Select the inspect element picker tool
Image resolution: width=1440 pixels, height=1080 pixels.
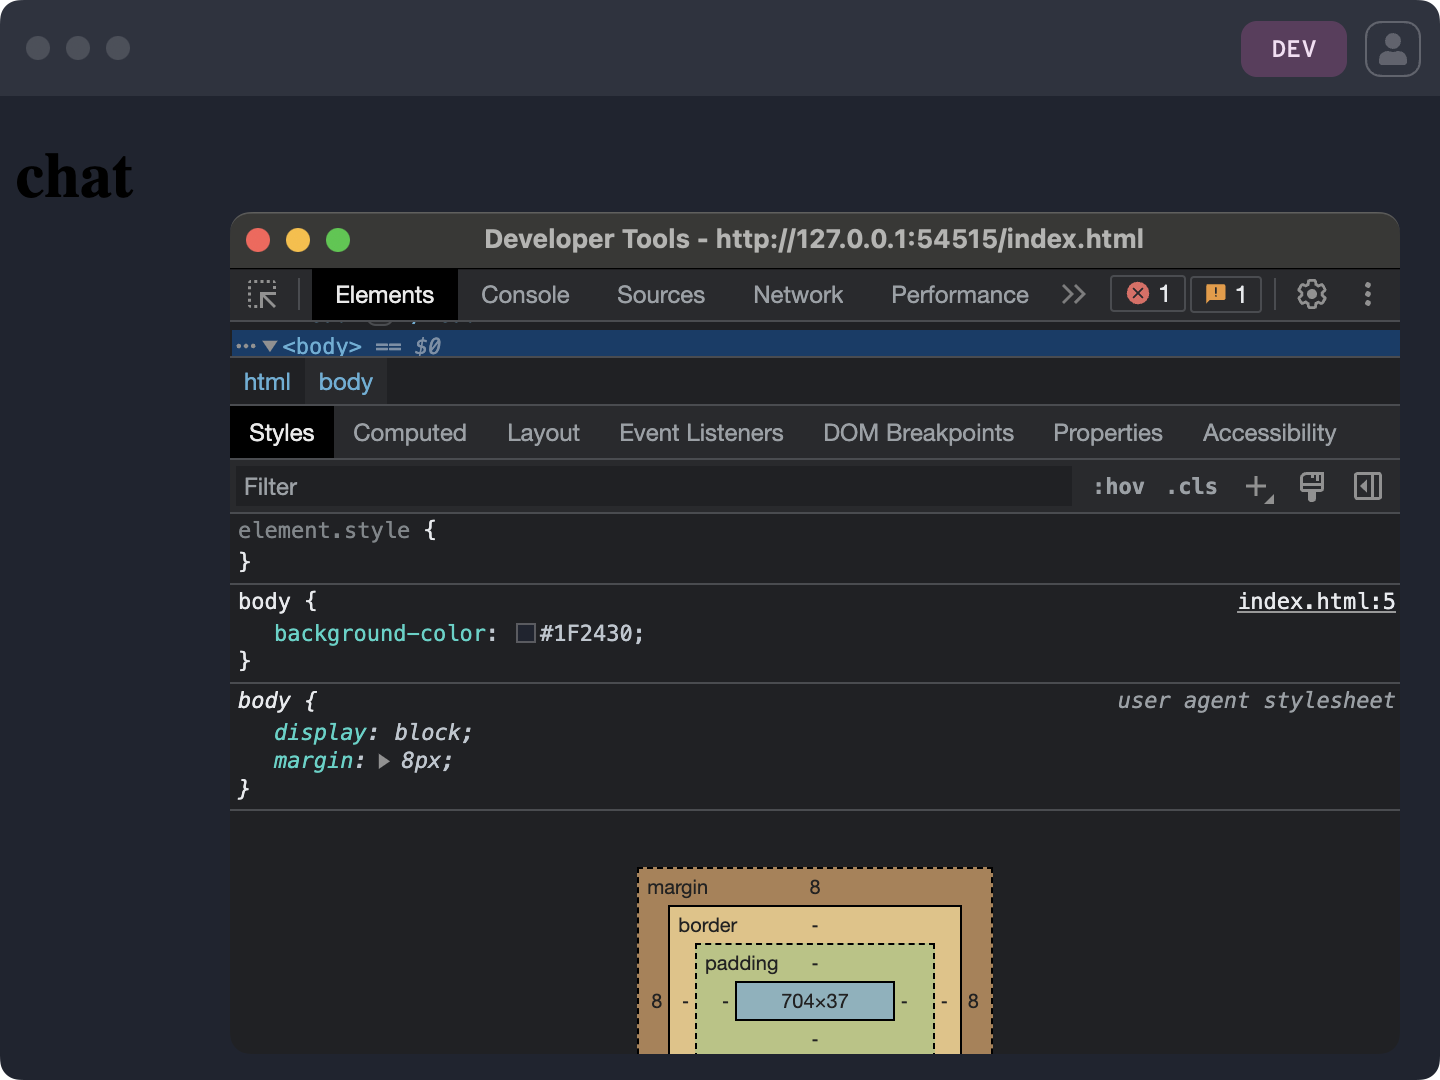pos(264,294)
